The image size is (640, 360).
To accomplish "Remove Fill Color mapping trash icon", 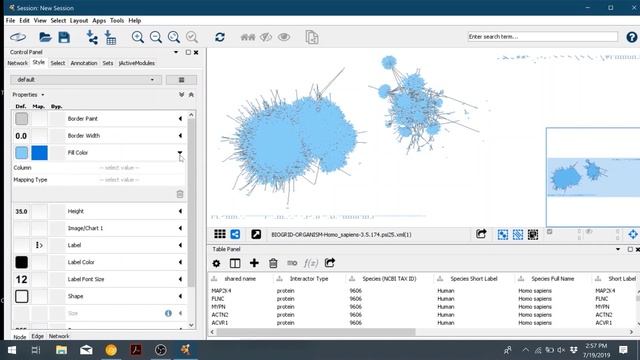I will [x=180, y=194].
